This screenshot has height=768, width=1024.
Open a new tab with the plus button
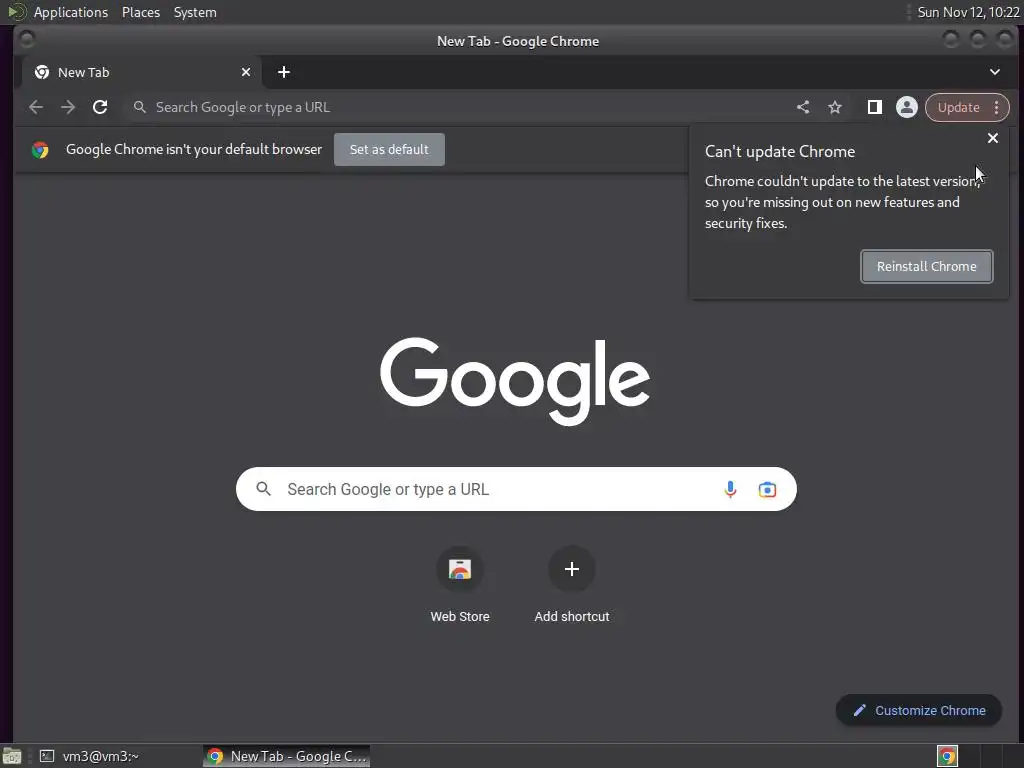[x=283, y=72]
